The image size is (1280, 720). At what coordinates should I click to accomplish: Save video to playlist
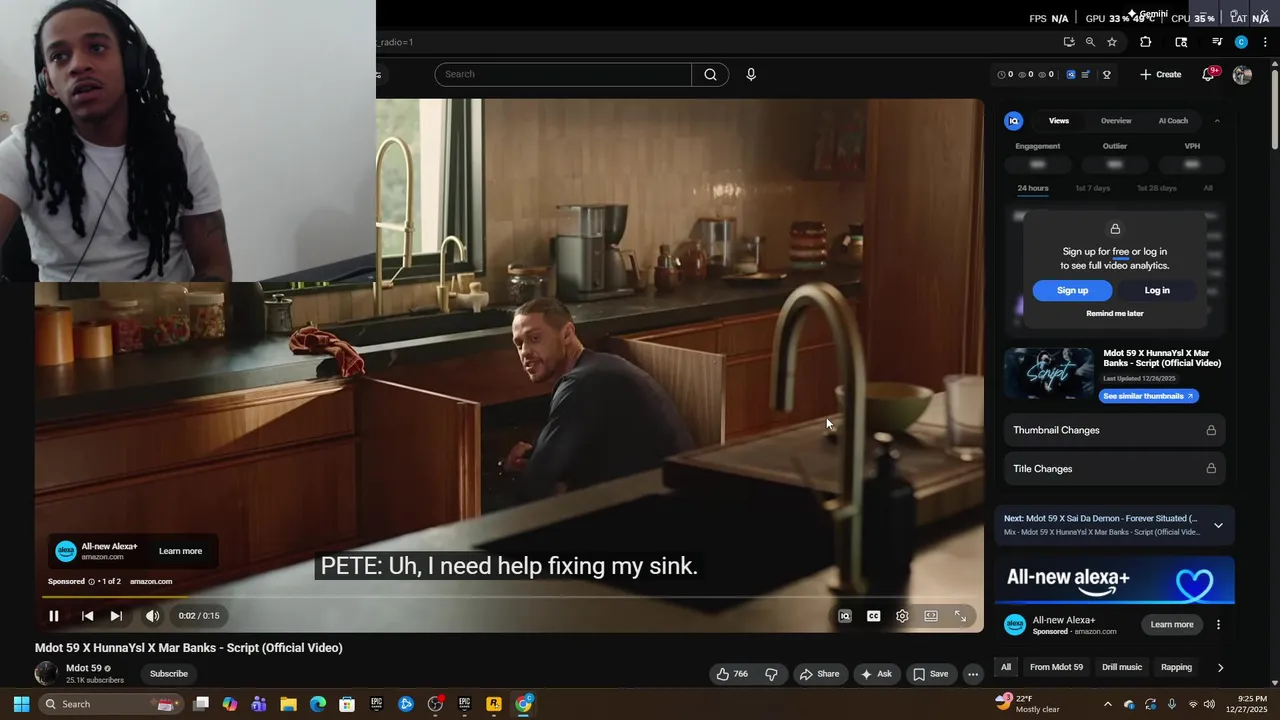[931, 674]
